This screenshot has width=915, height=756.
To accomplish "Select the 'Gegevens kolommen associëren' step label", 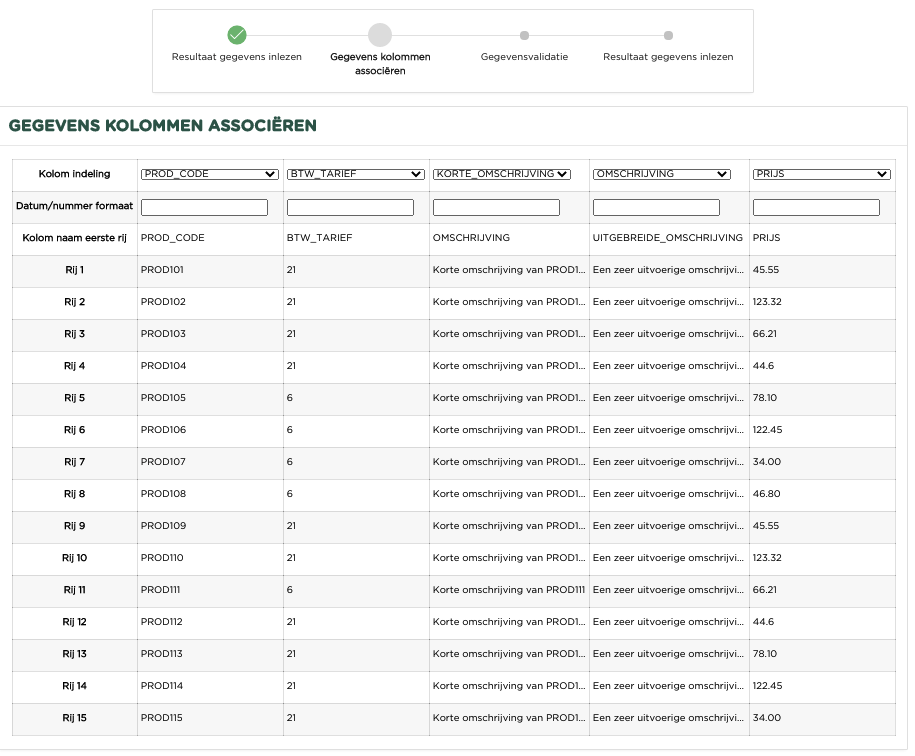I will pos(380,64).
